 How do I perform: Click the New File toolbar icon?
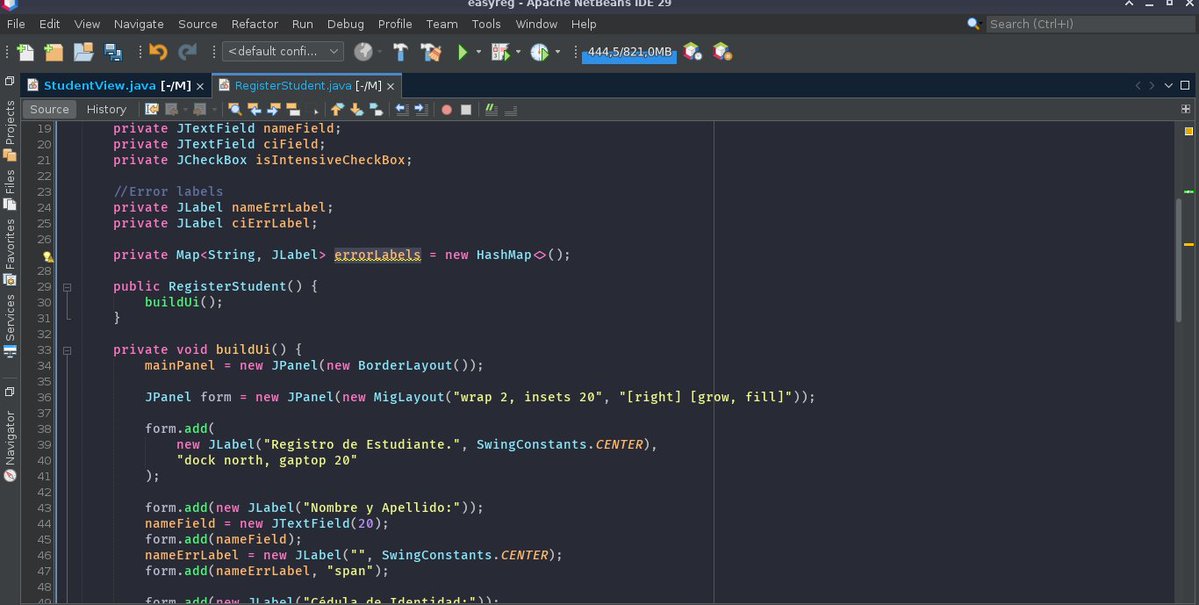pyautogui.click(x=25, y=52)
